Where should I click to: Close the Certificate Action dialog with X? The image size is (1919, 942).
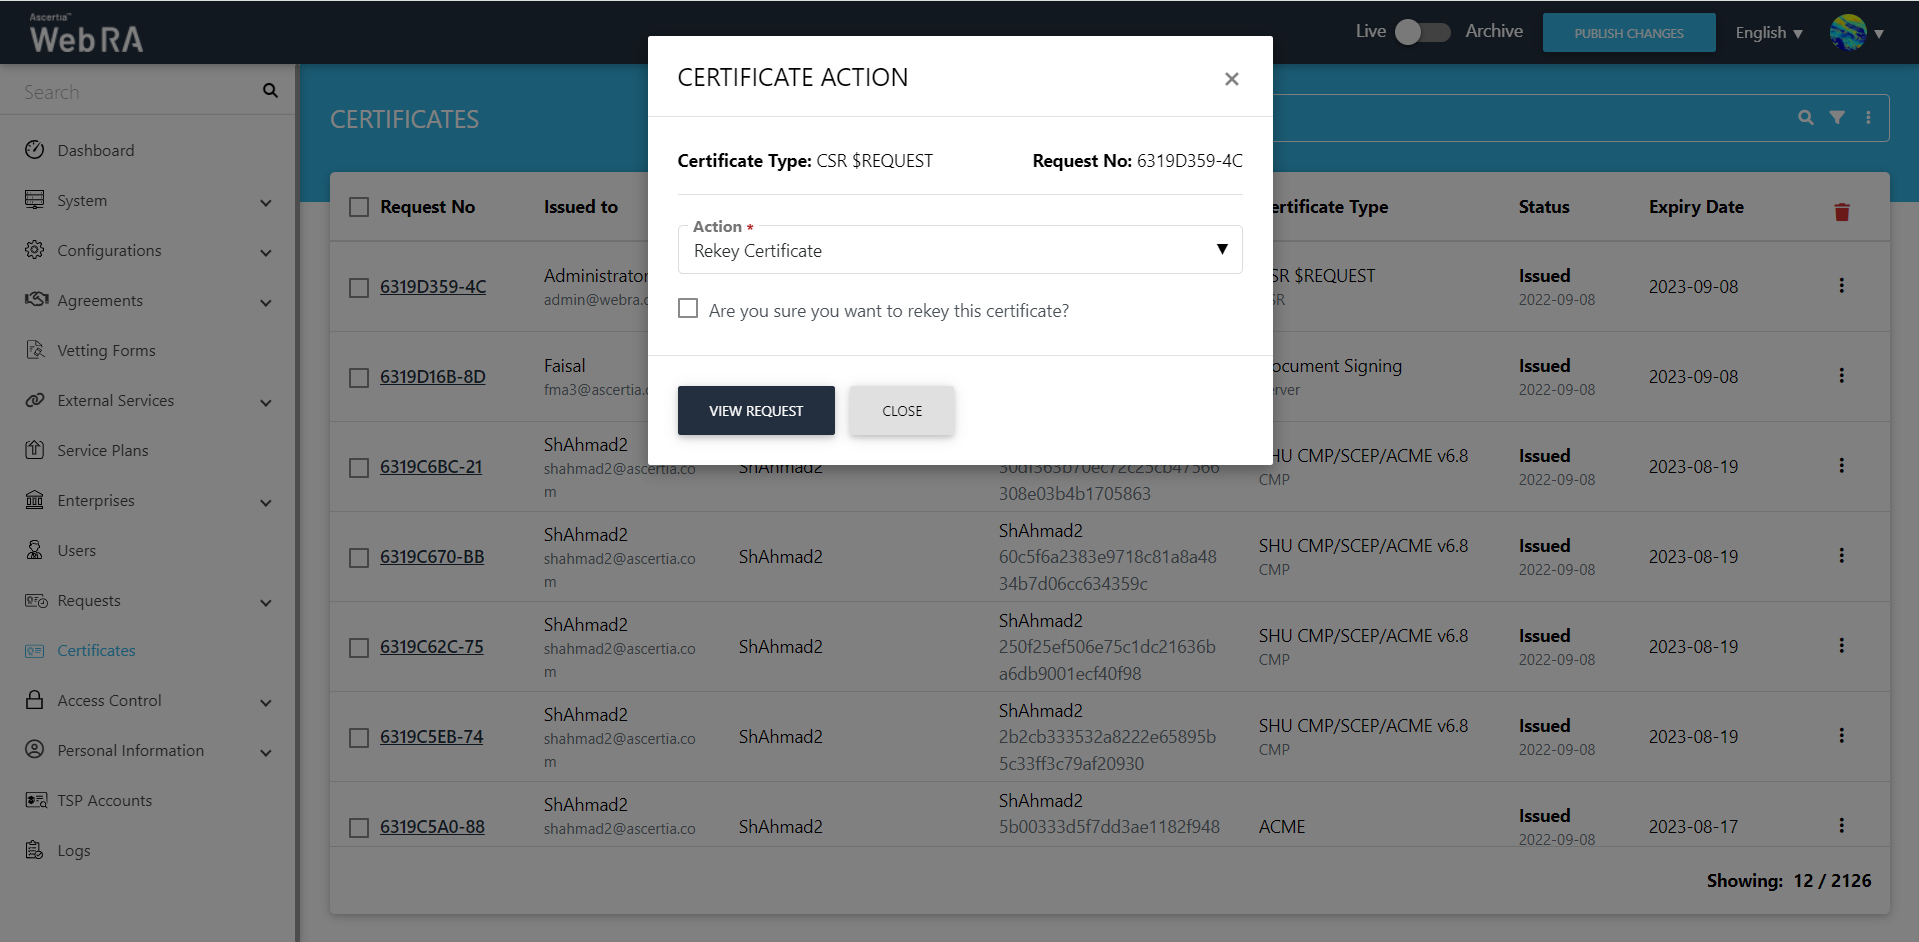click(1231, 79)
